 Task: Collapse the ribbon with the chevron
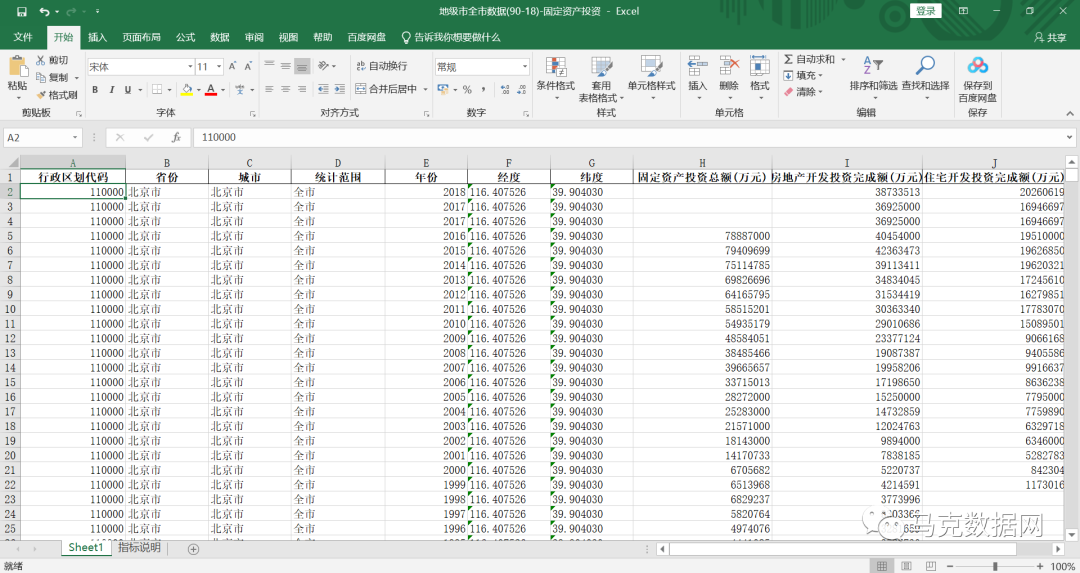tap(1069, 113)
